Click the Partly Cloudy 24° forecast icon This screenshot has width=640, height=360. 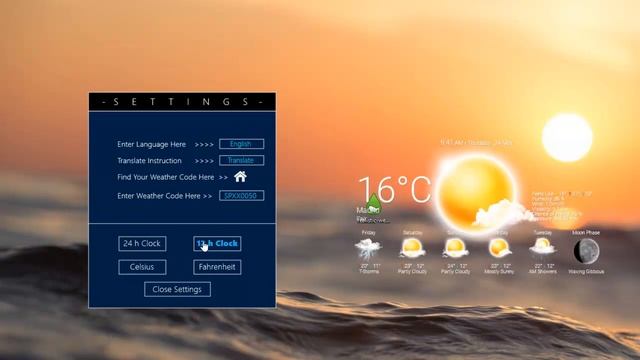(x=456, y=248)
